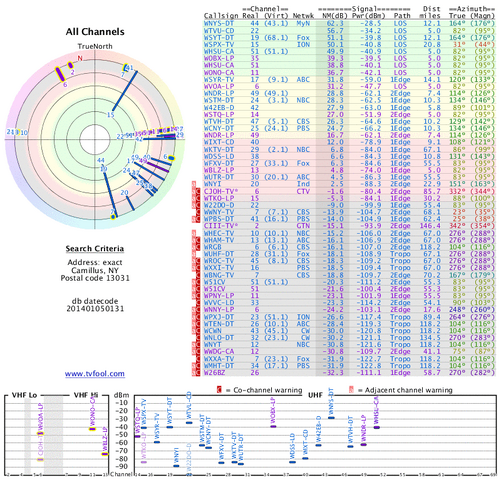Click the Search Criteria heading
This screenshot has width=501, height=480.
95,249
